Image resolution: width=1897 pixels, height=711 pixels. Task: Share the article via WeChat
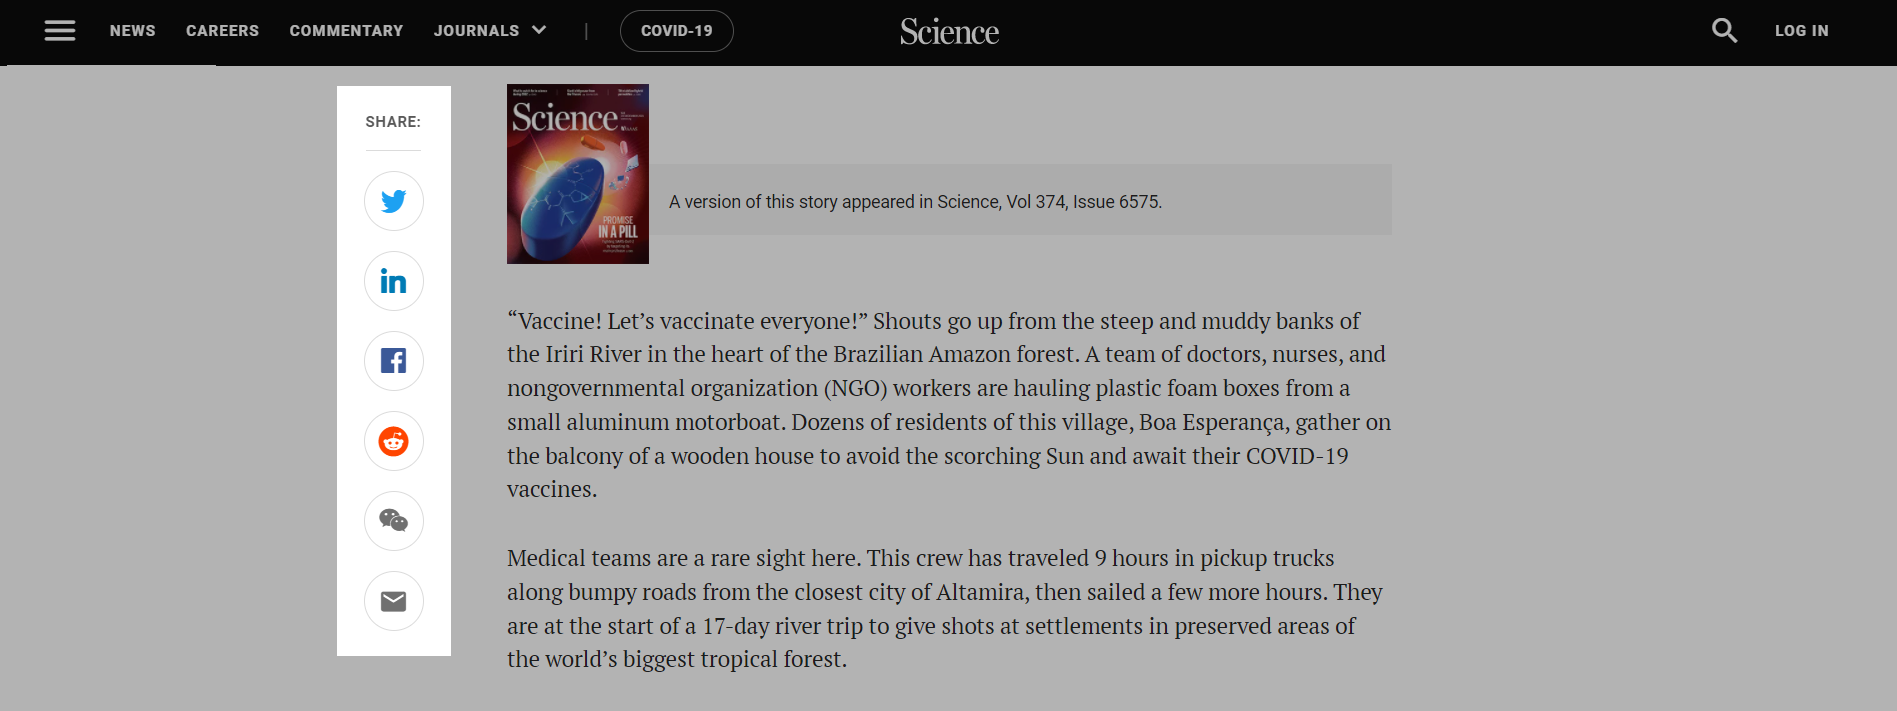[x=394, y=521]
